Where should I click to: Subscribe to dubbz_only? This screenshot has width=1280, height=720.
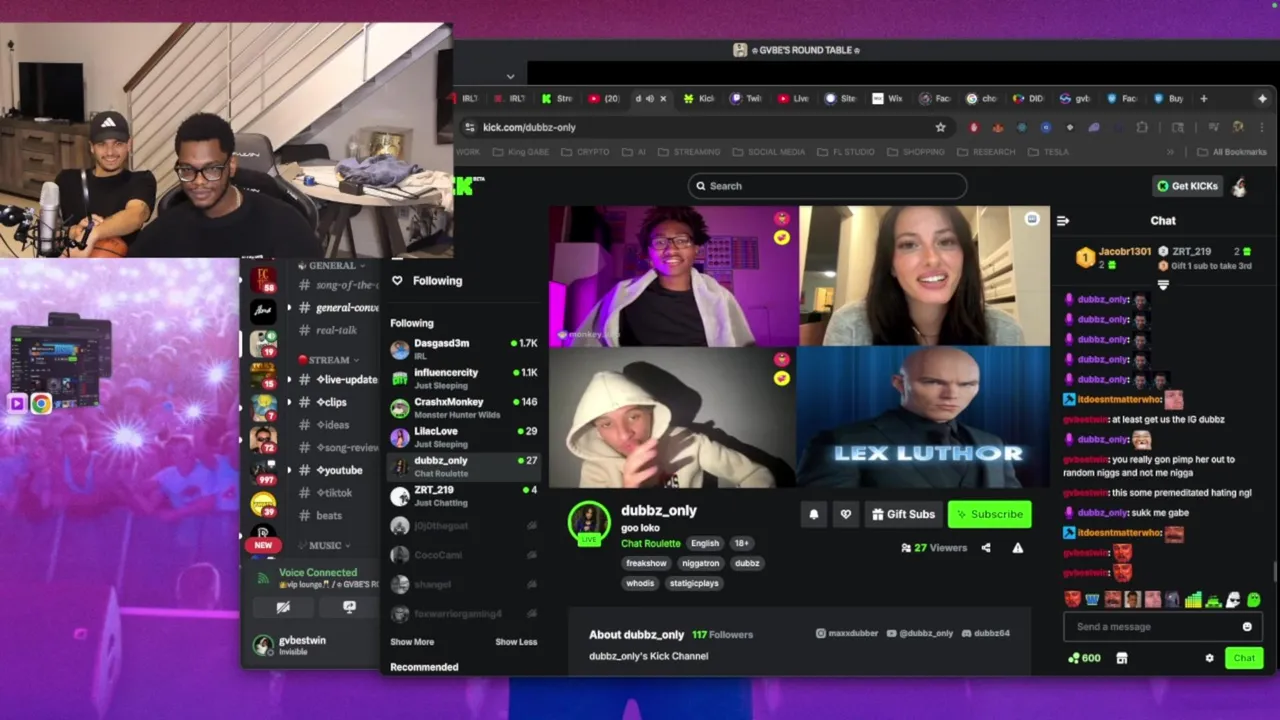[x=989, y=514]
